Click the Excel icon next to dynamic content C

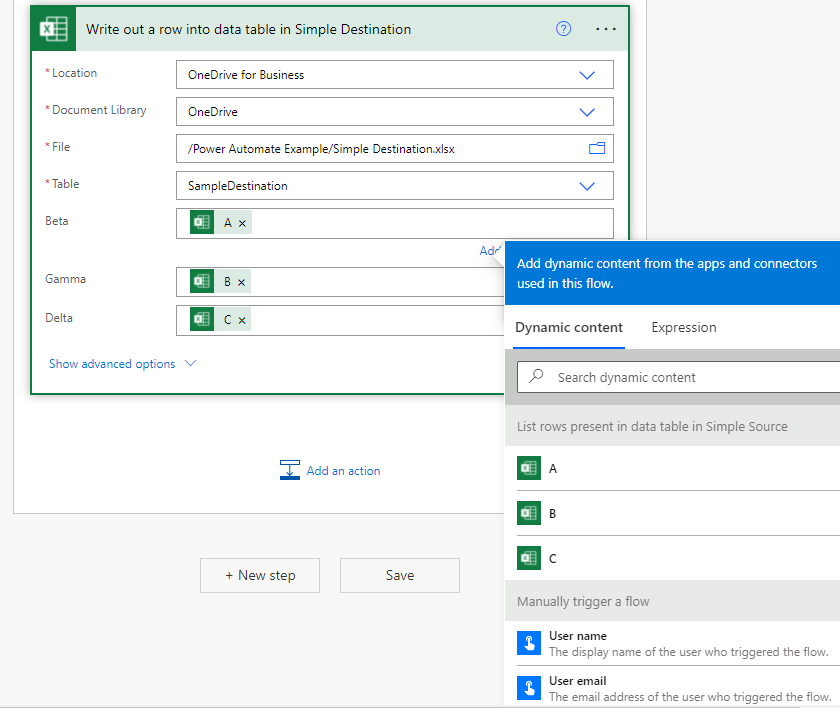click(529, 558)
